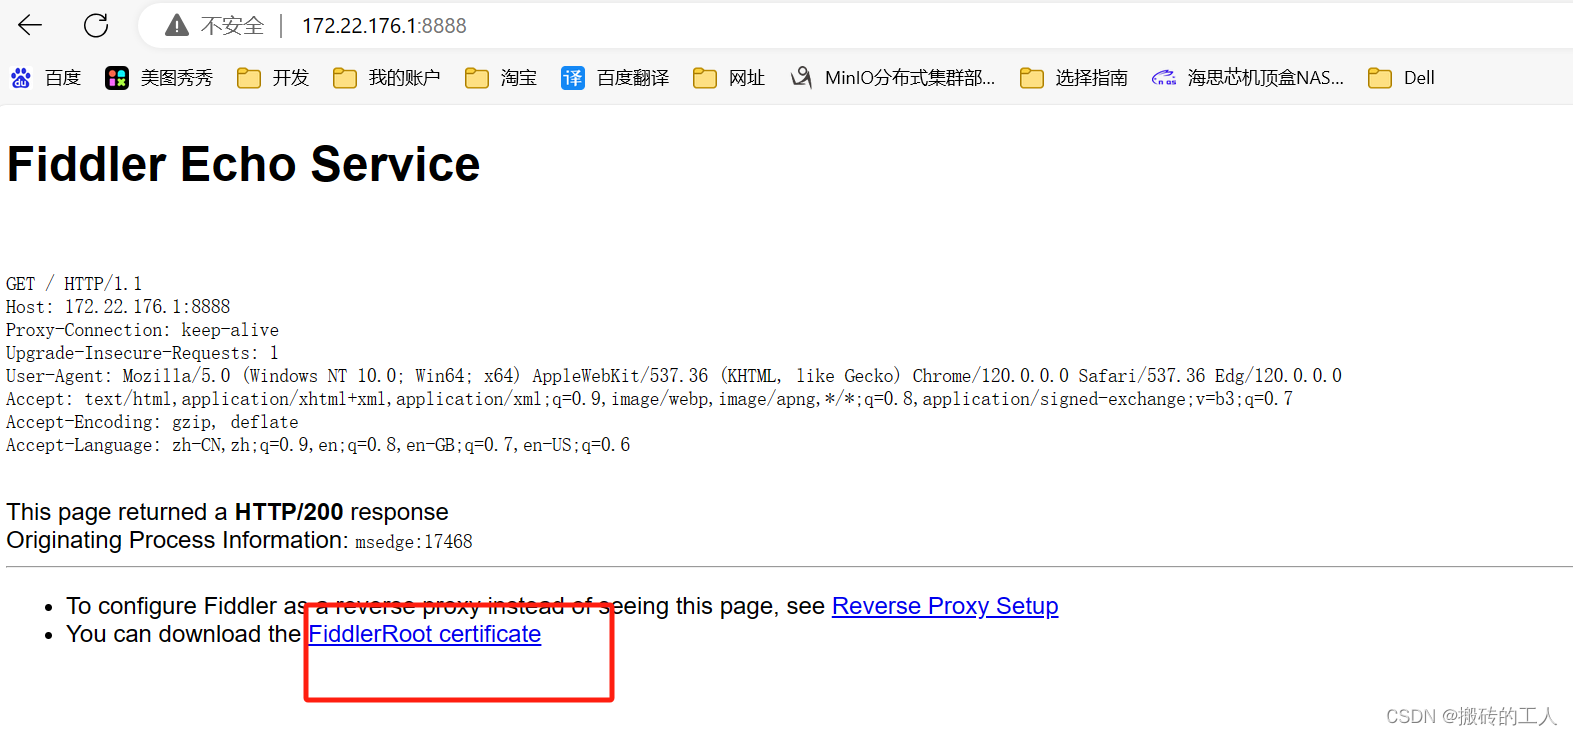Click the User-Agent header line
1573x736 pixels.
(x=674, y=376)
